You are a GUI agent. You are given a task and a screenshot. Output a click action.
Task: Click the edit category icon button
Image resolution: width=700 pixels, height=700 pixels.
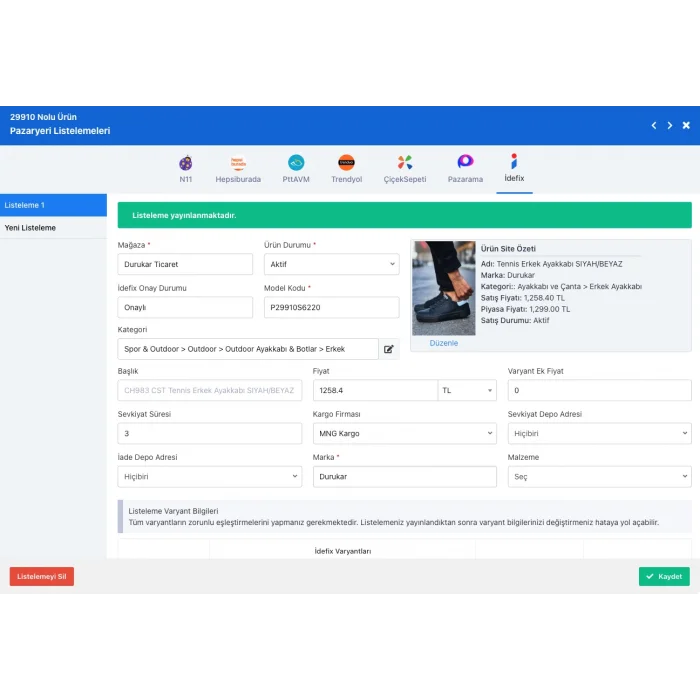pos(389,349)
